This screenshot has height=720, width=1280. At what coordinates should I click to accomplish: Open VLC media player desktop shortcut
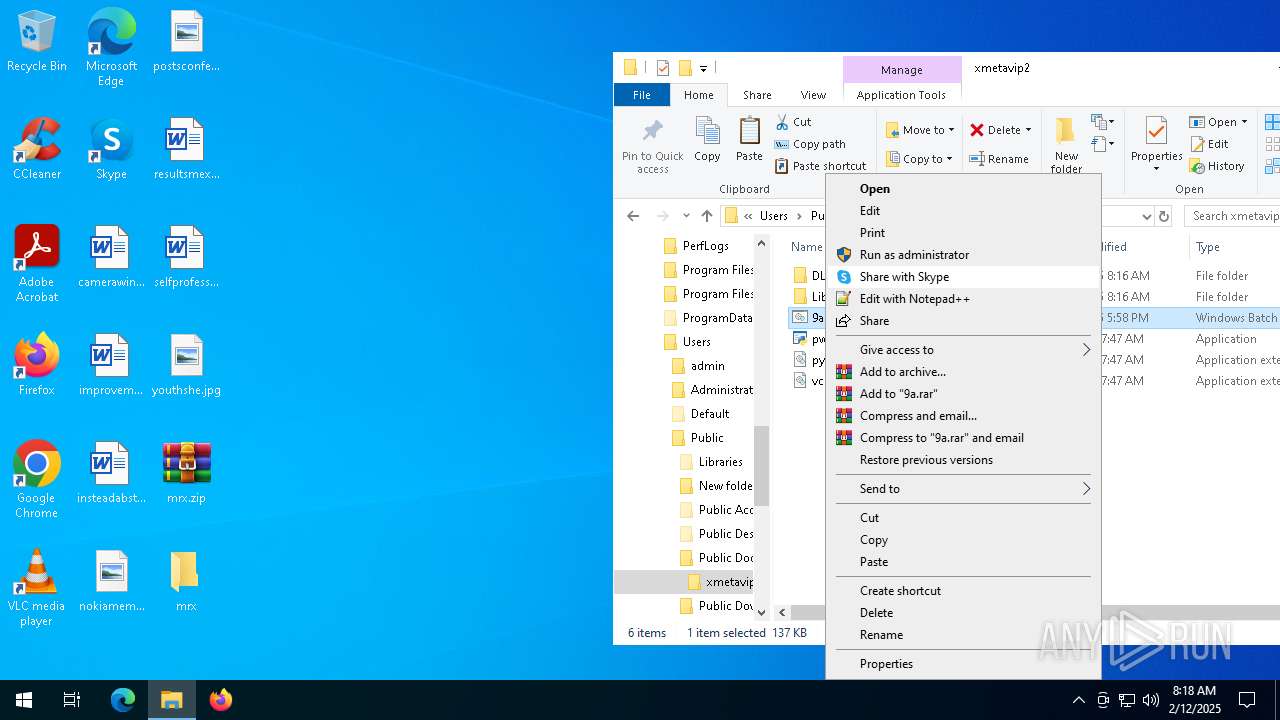click(x=37, y=588)
